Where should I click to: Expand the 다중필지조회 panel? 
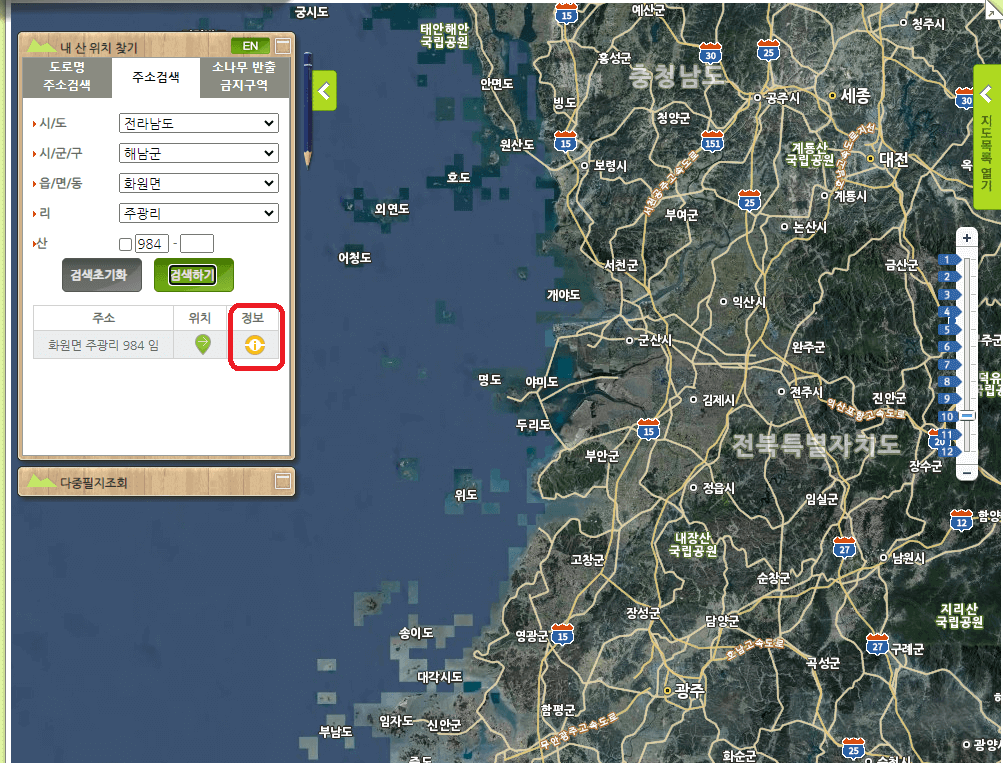(x=283, y=482)
